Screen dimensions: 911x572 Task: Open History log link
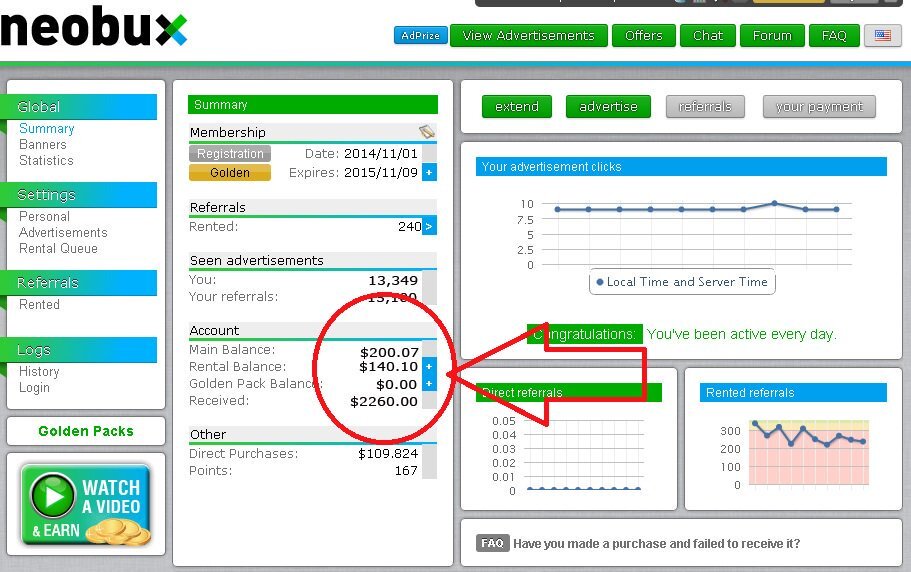point(39,371)
